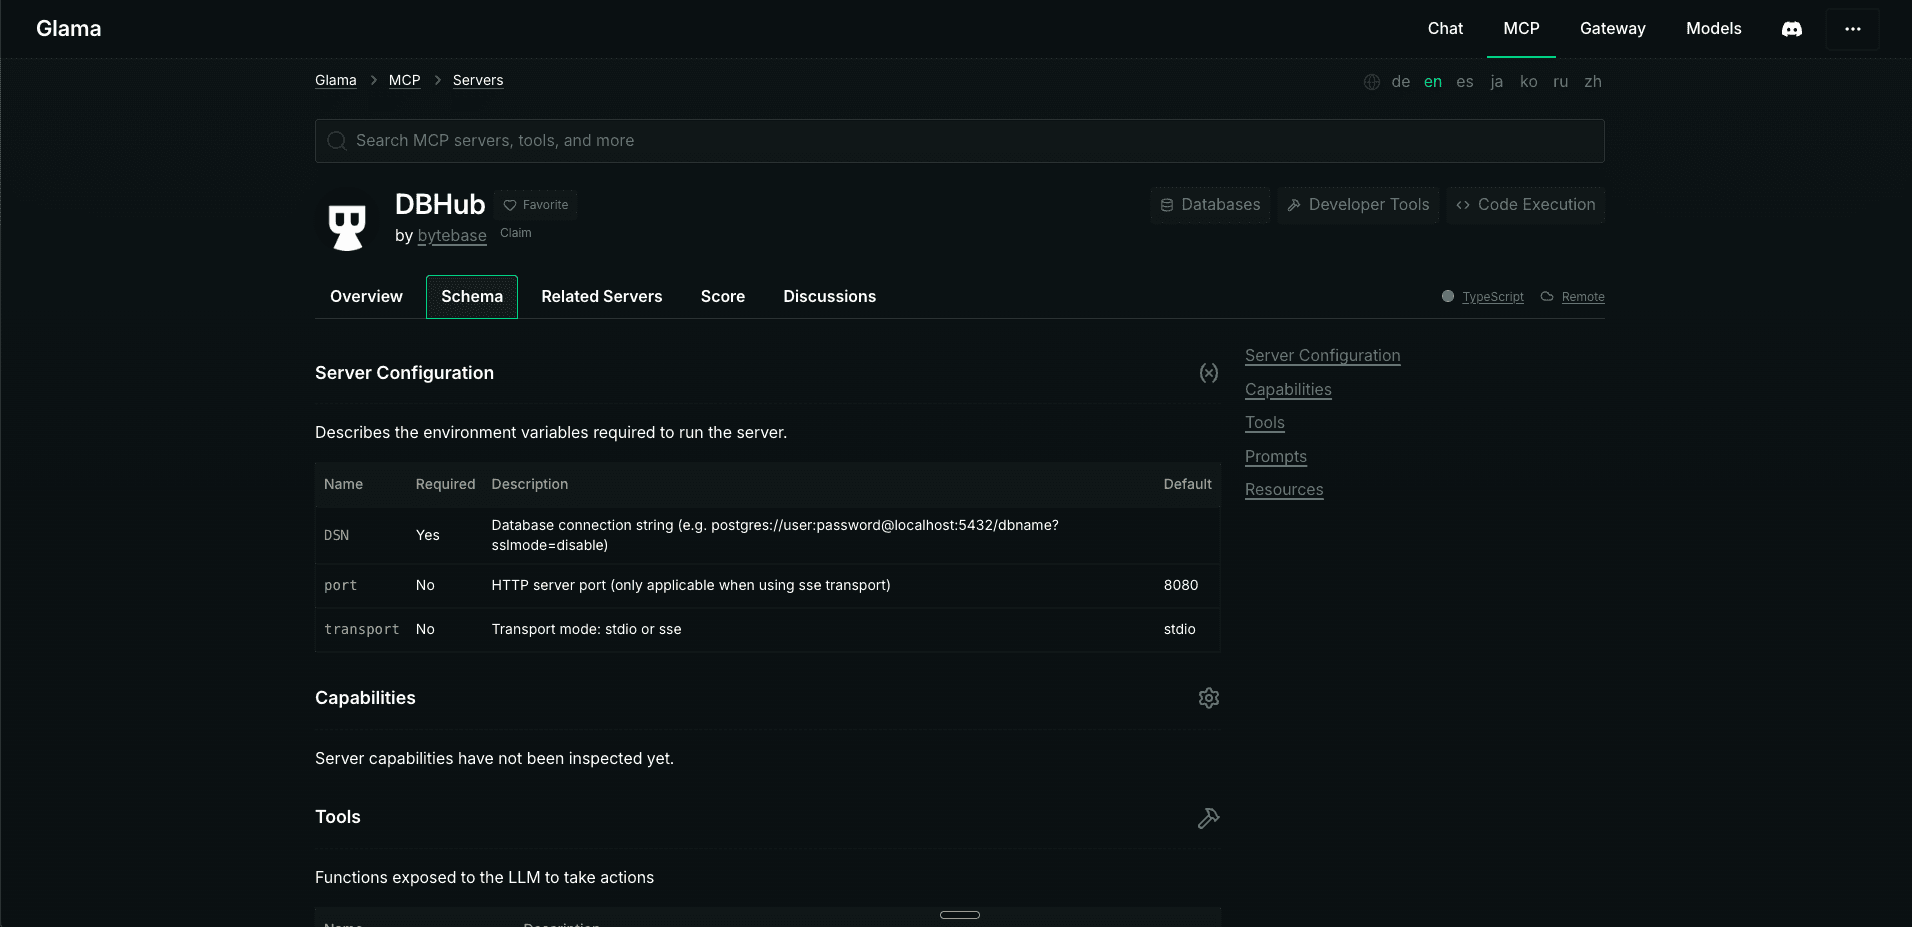Click the Server Configuration variable icon
The width and height of the screenshot is (1912, 927).
pyautogui.click(x=1208, y=373)
